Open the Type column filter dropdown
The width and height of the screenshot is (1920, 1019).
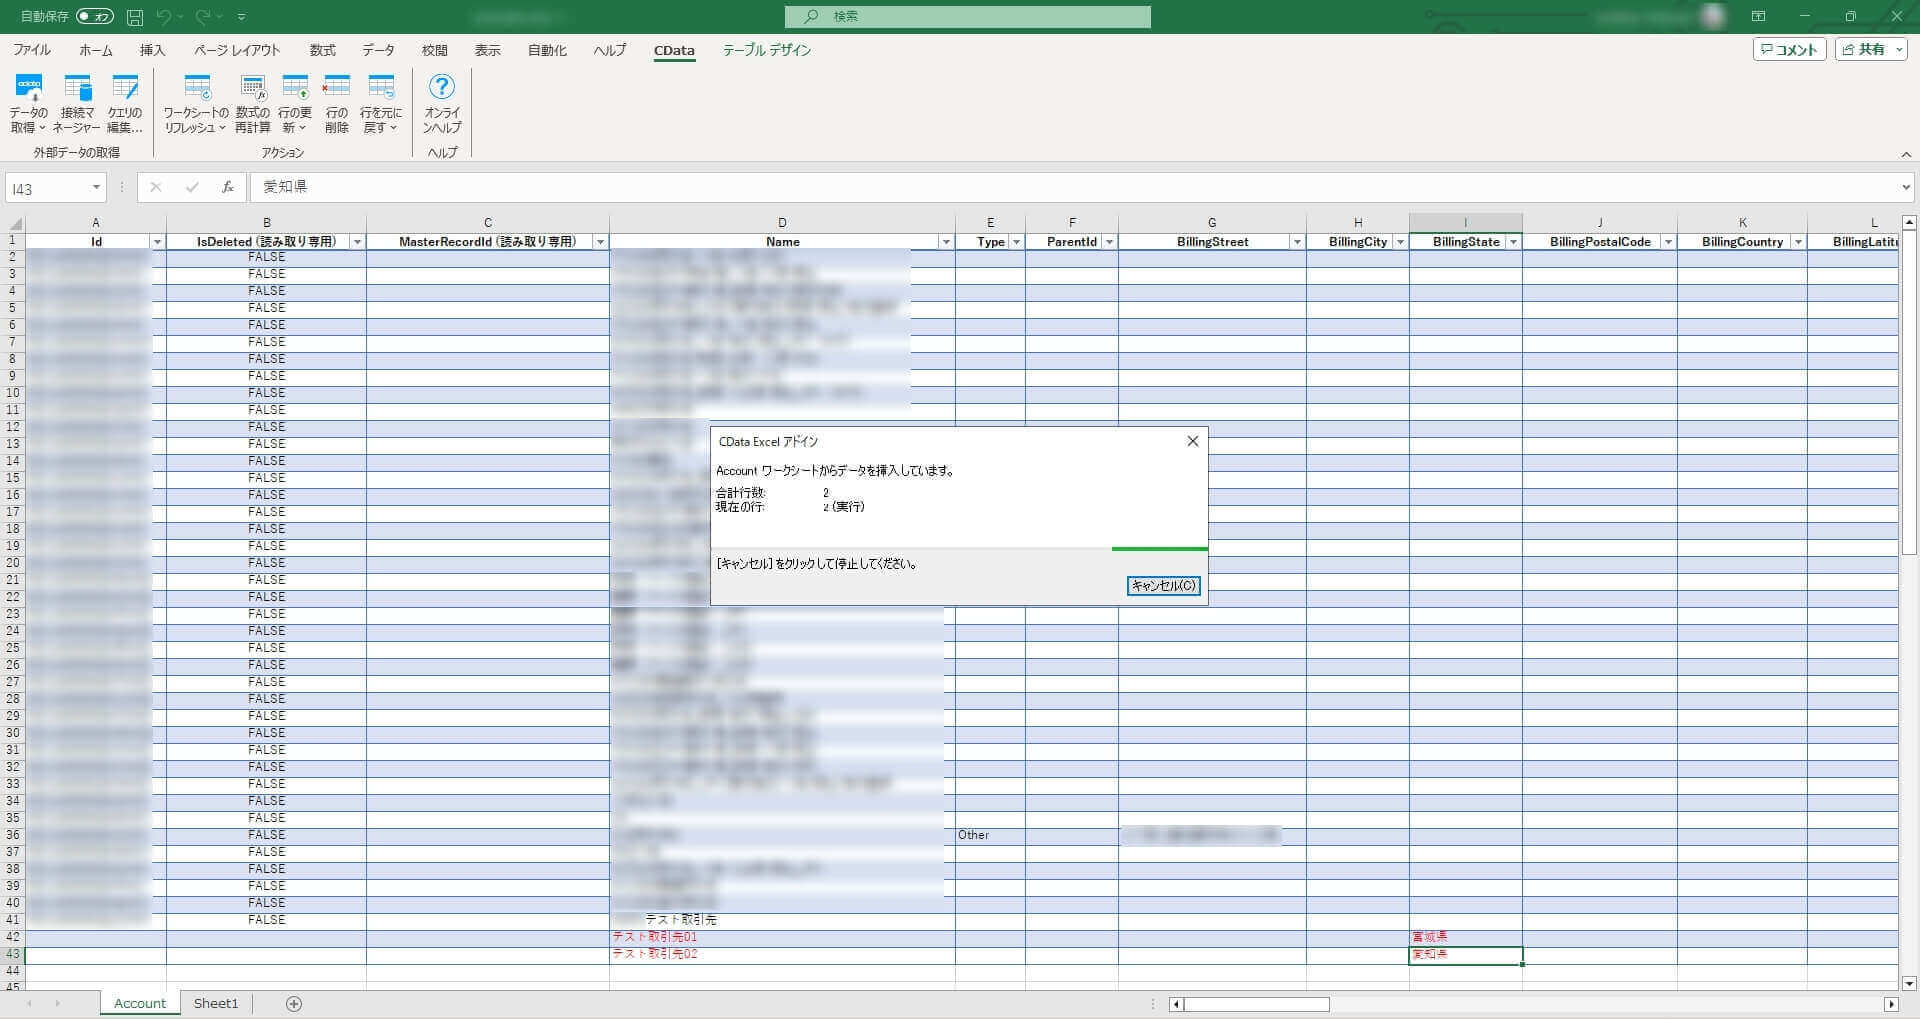tap(1016, 242)
